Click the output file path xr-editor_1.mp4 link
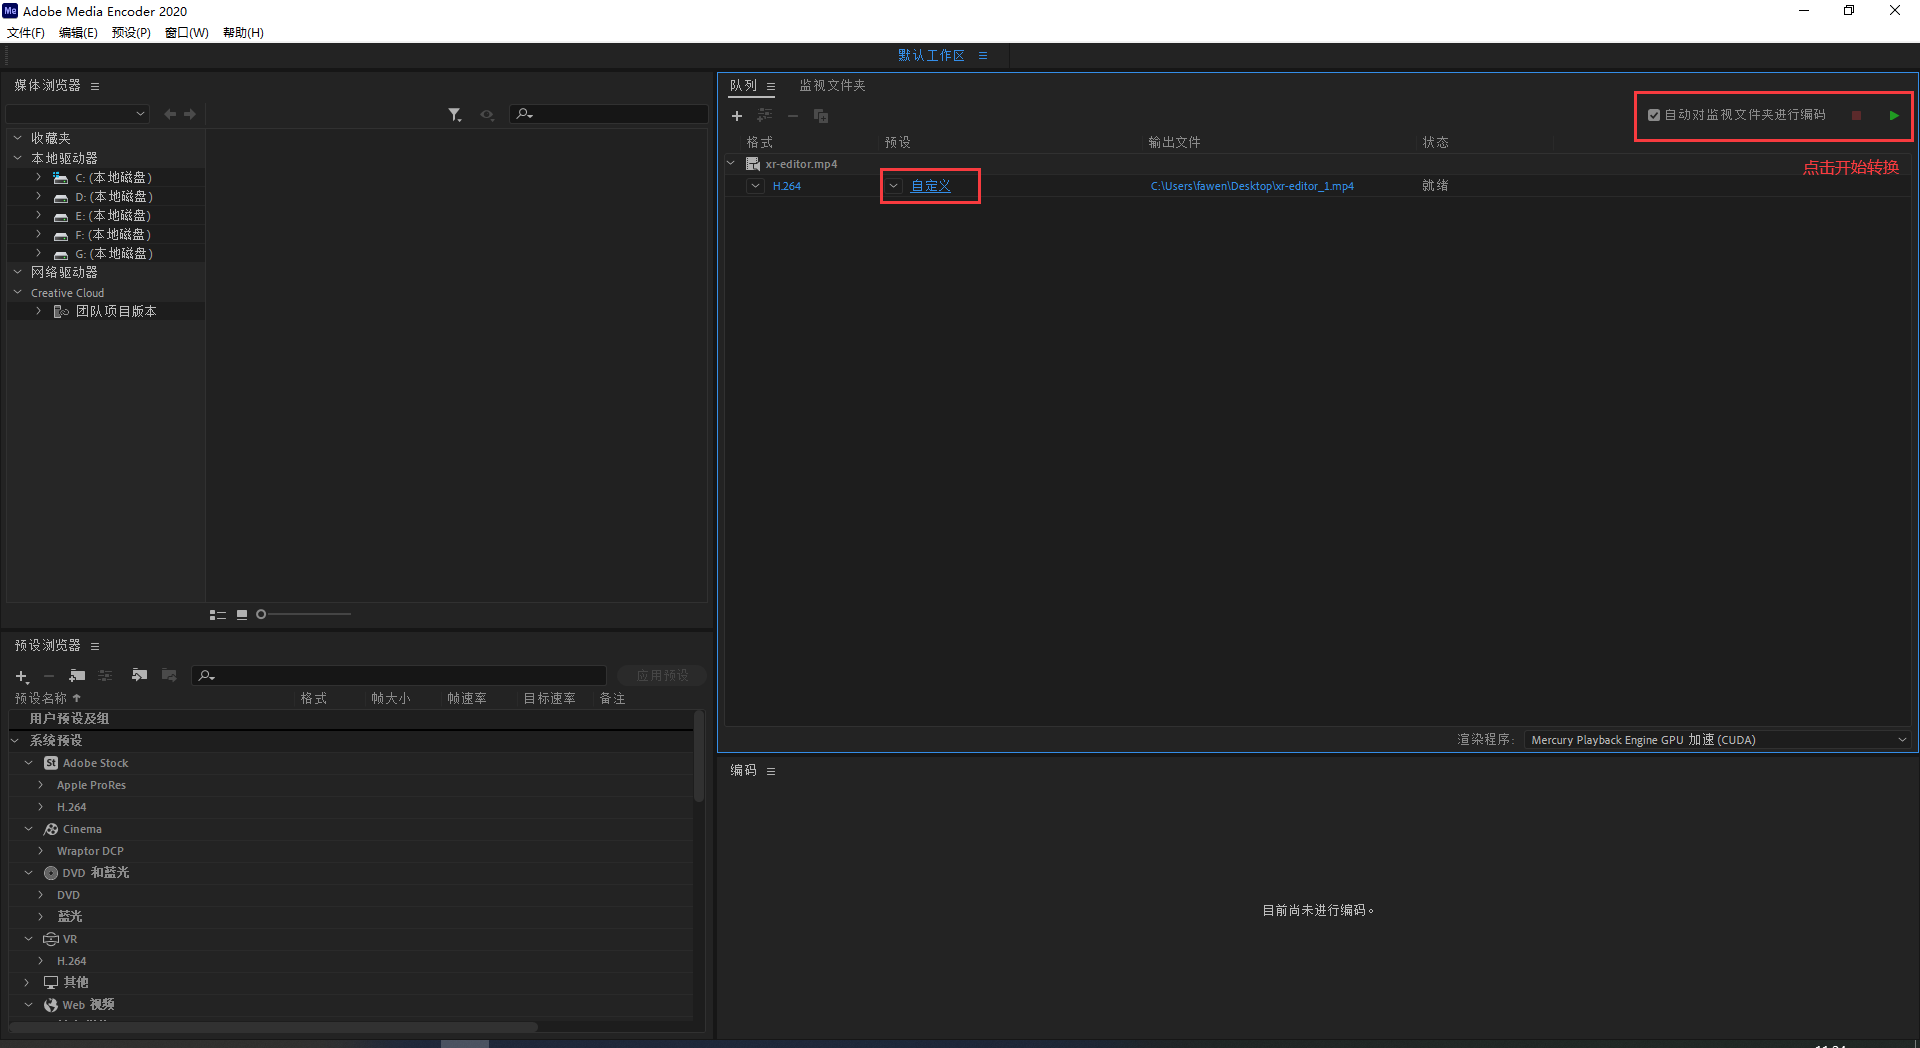 pyautogui.click(x=1251, y=186)
